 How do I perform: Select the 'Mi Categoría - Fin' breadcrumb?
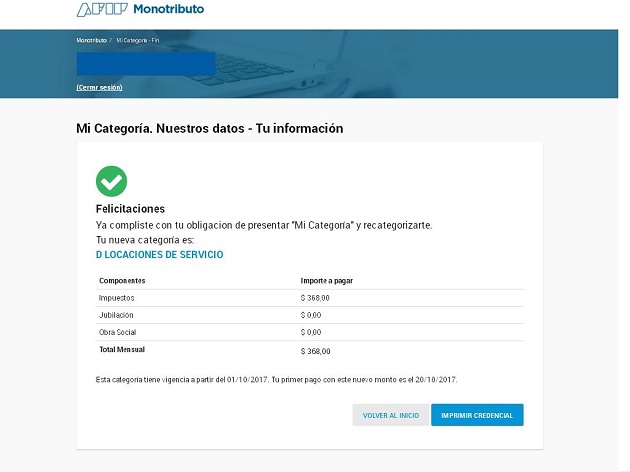click(x=136, y=41)
